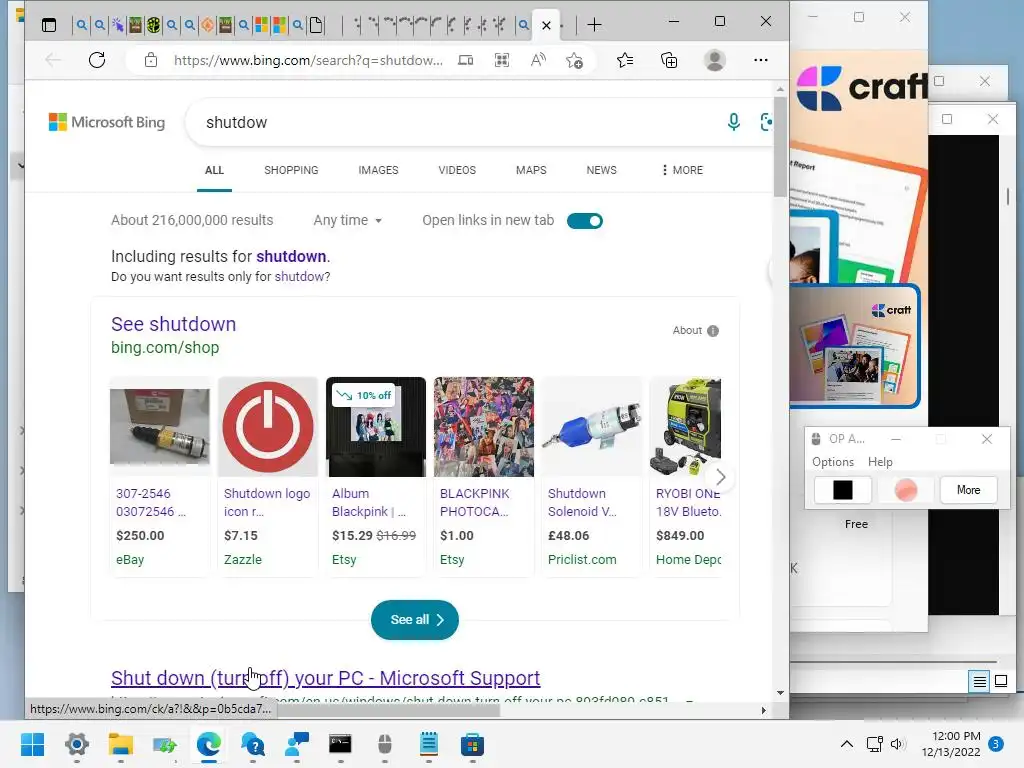
Task: Click the Microsoft Bing logo
Action: (106, 122)
